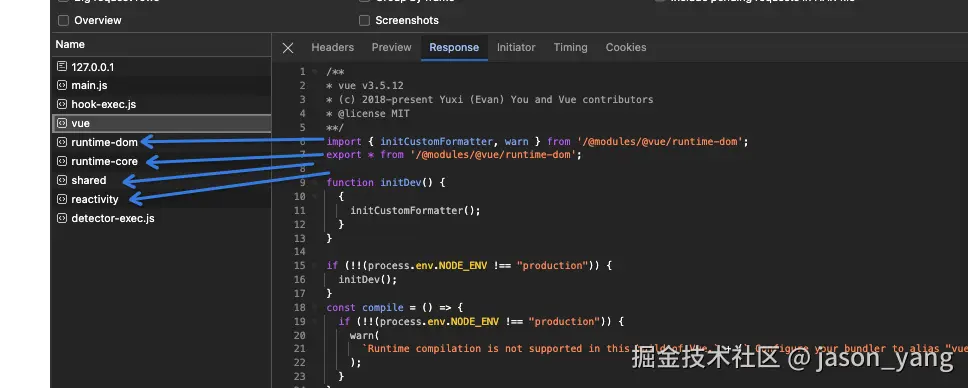The image size is (968, 388).
Task: Select the runtime-dom request name
Action: click(x=104, y=142)
